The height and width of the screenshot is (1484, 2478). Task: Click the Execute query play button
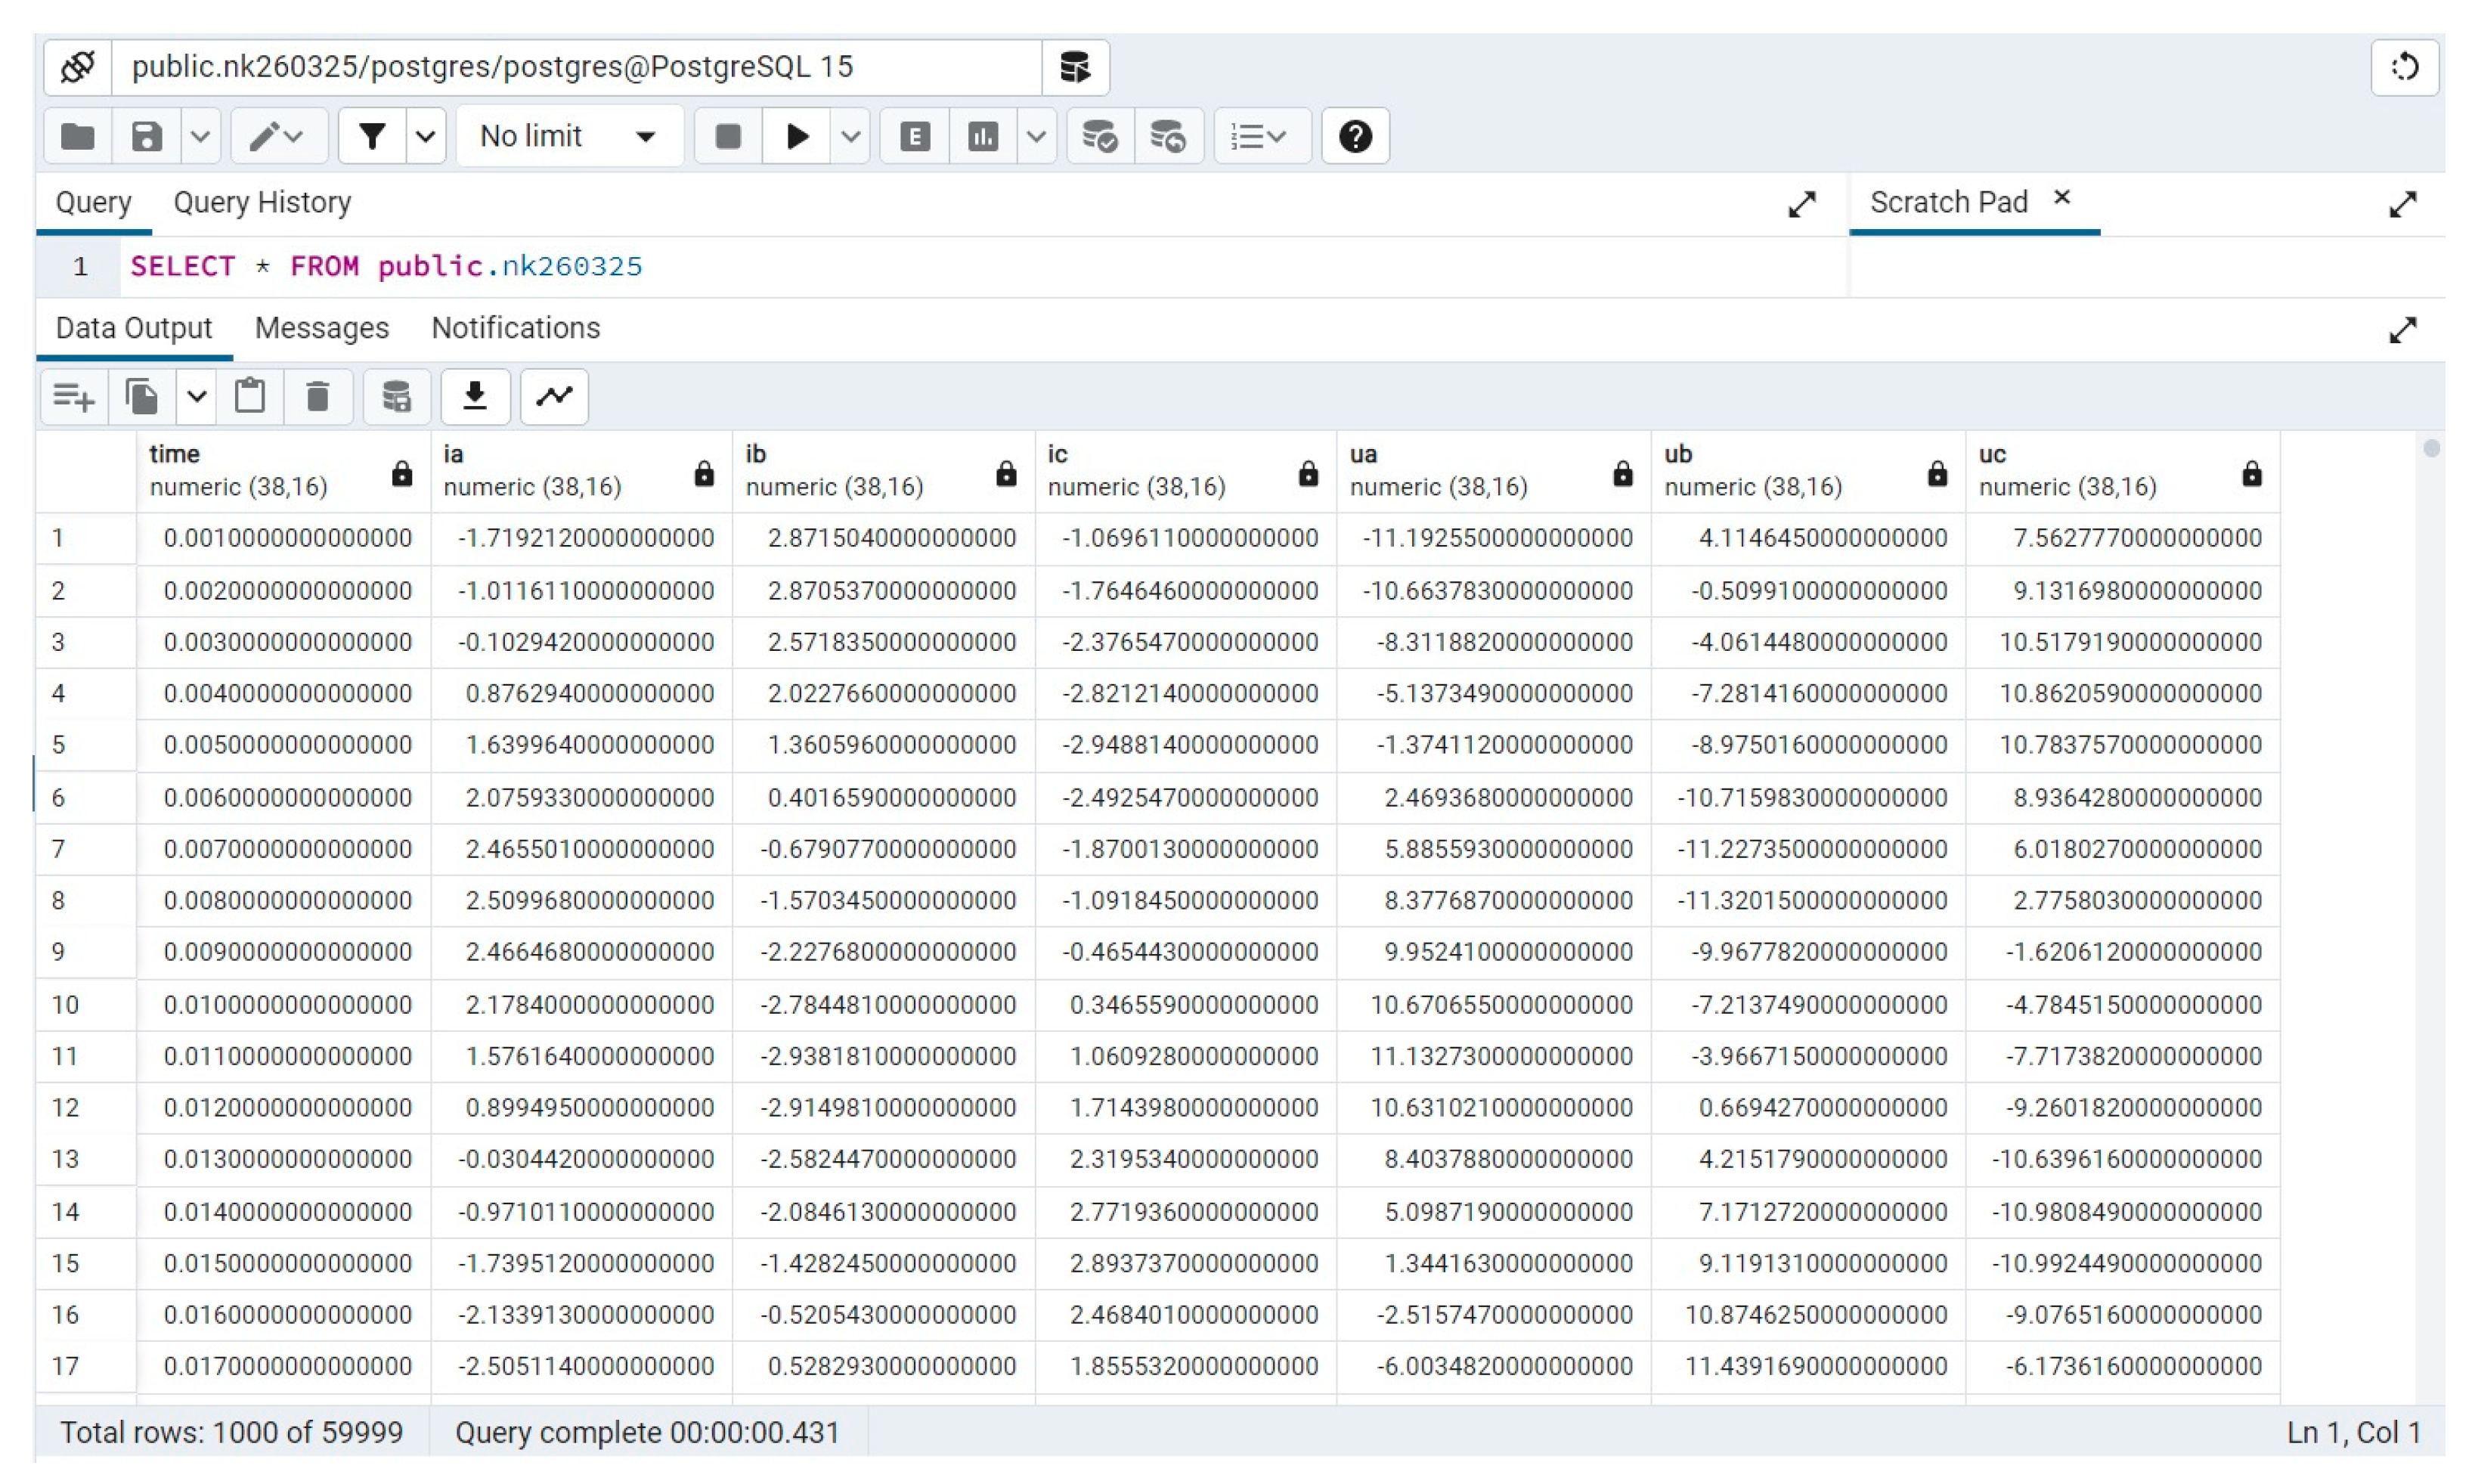[797, 136]
